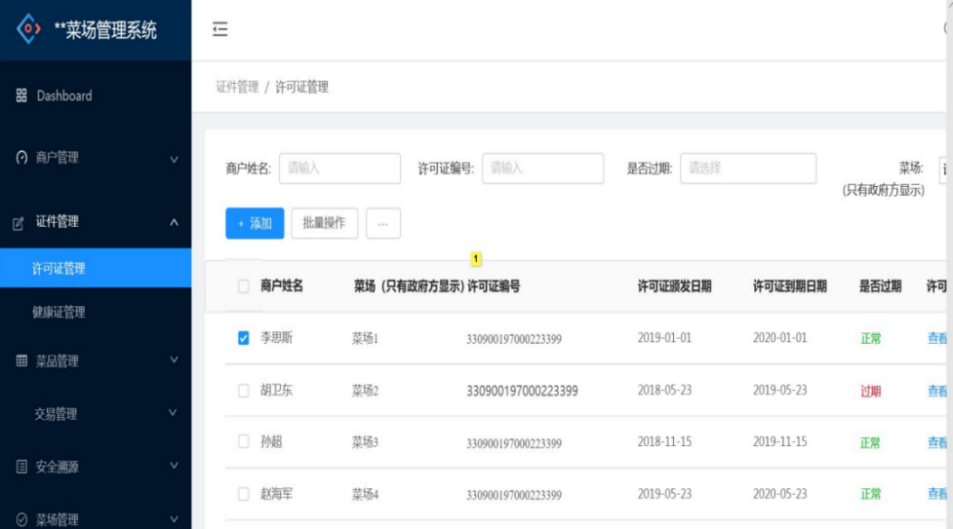
Task: Click the 菜场4 cell
Action: tap(365, 494)
